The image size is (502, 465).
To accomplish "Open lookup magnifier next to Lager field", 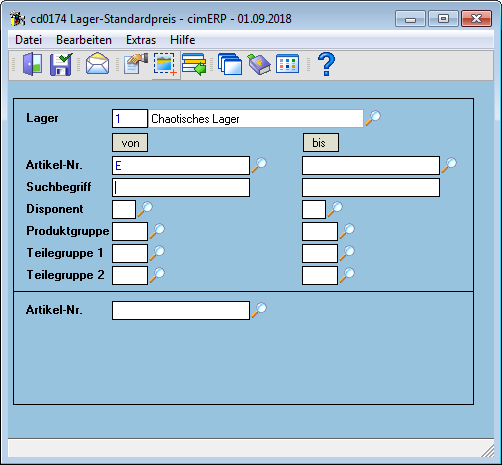I will click(373, 118).
